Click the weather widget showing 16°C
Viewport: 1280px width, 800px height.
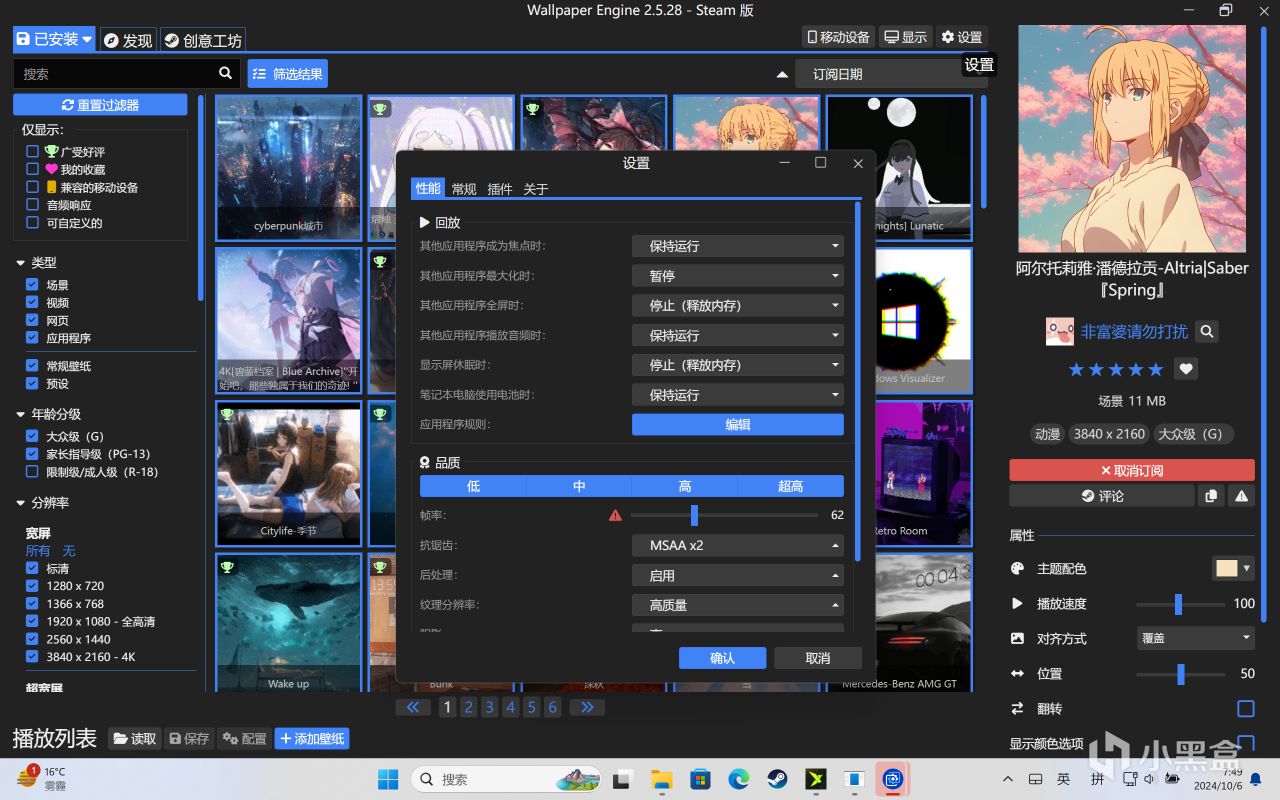click(x=41, y=778)
